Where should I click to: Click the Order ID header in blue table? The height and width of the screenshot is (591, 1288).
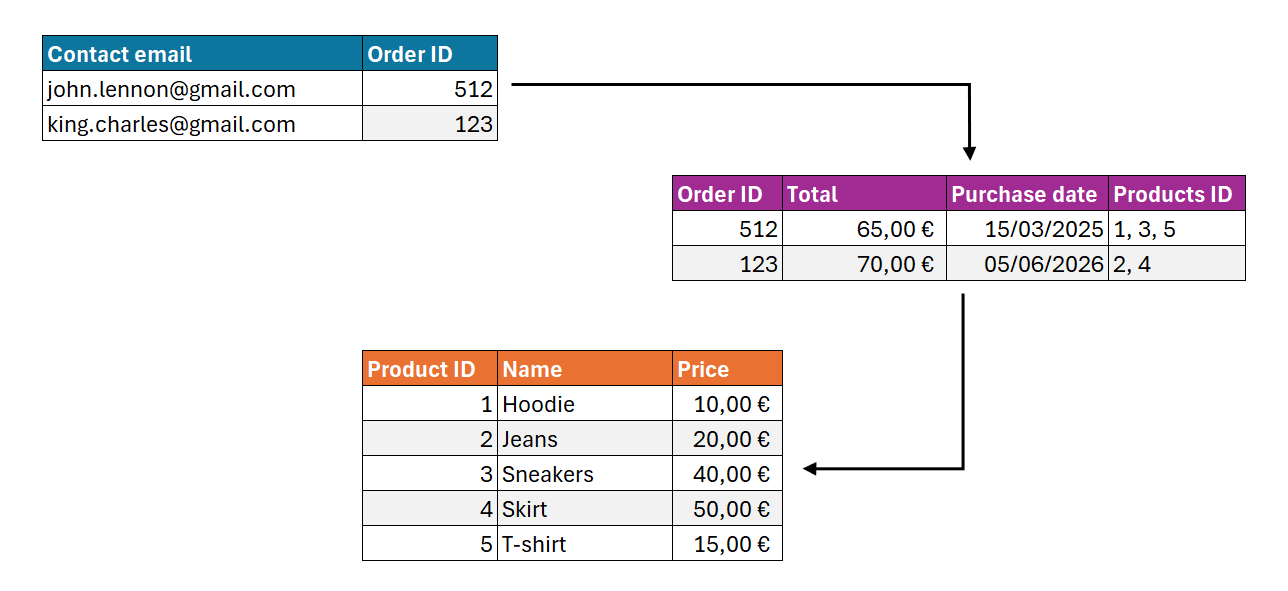point(429,54)
